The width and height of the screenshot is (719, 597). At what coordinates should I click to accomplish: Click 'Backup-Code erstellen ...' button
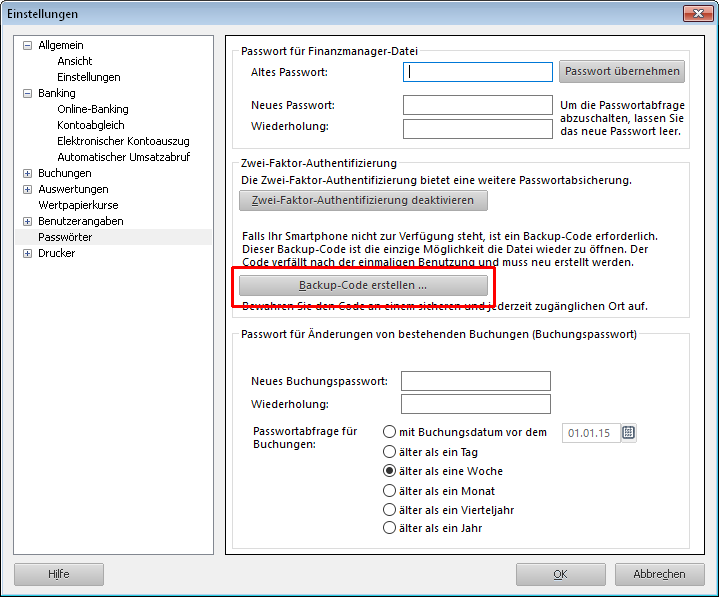point(363,286)
